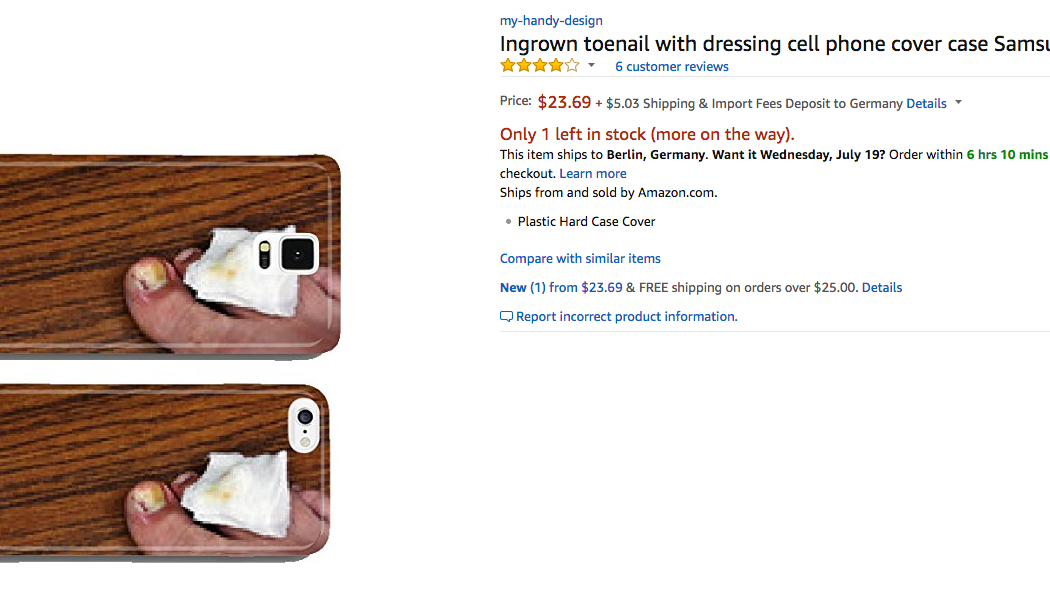Open the my-handy-design brand link
This screenshot has width=1050, height=591.
pyautogui.click(x=551, y=20)
